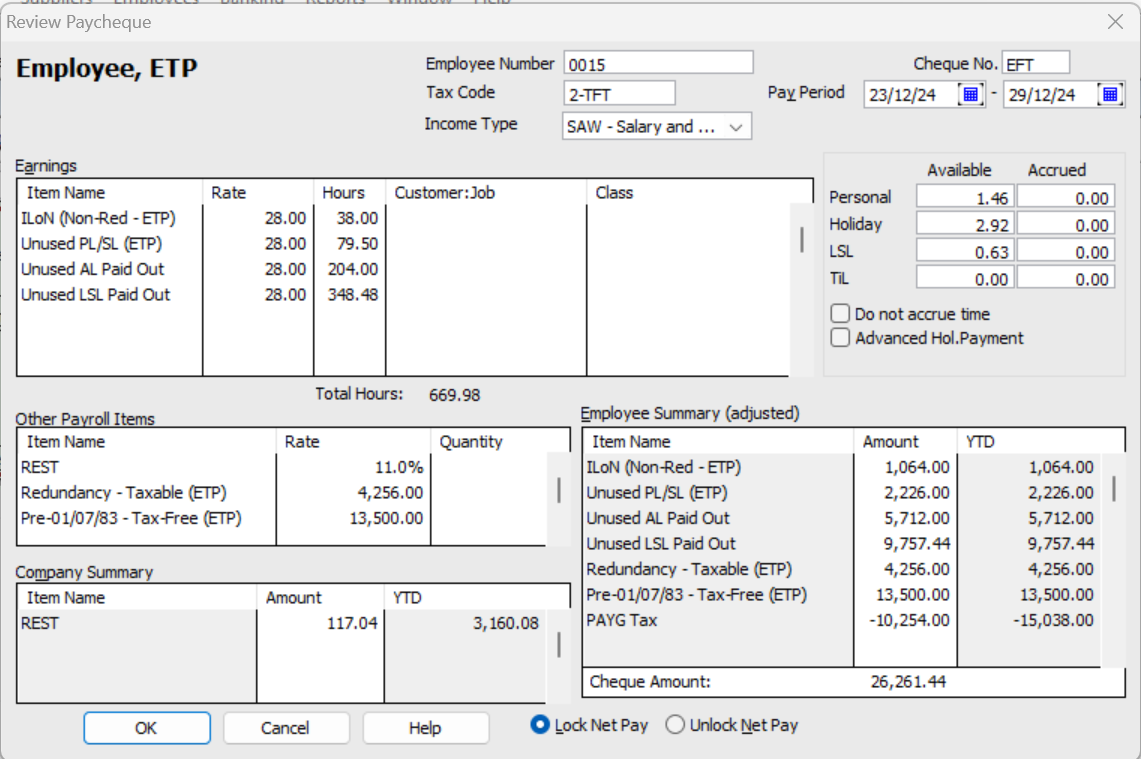Edit pay period start date 23/12/24
The image size is (1141, 759).
(911, 95)
